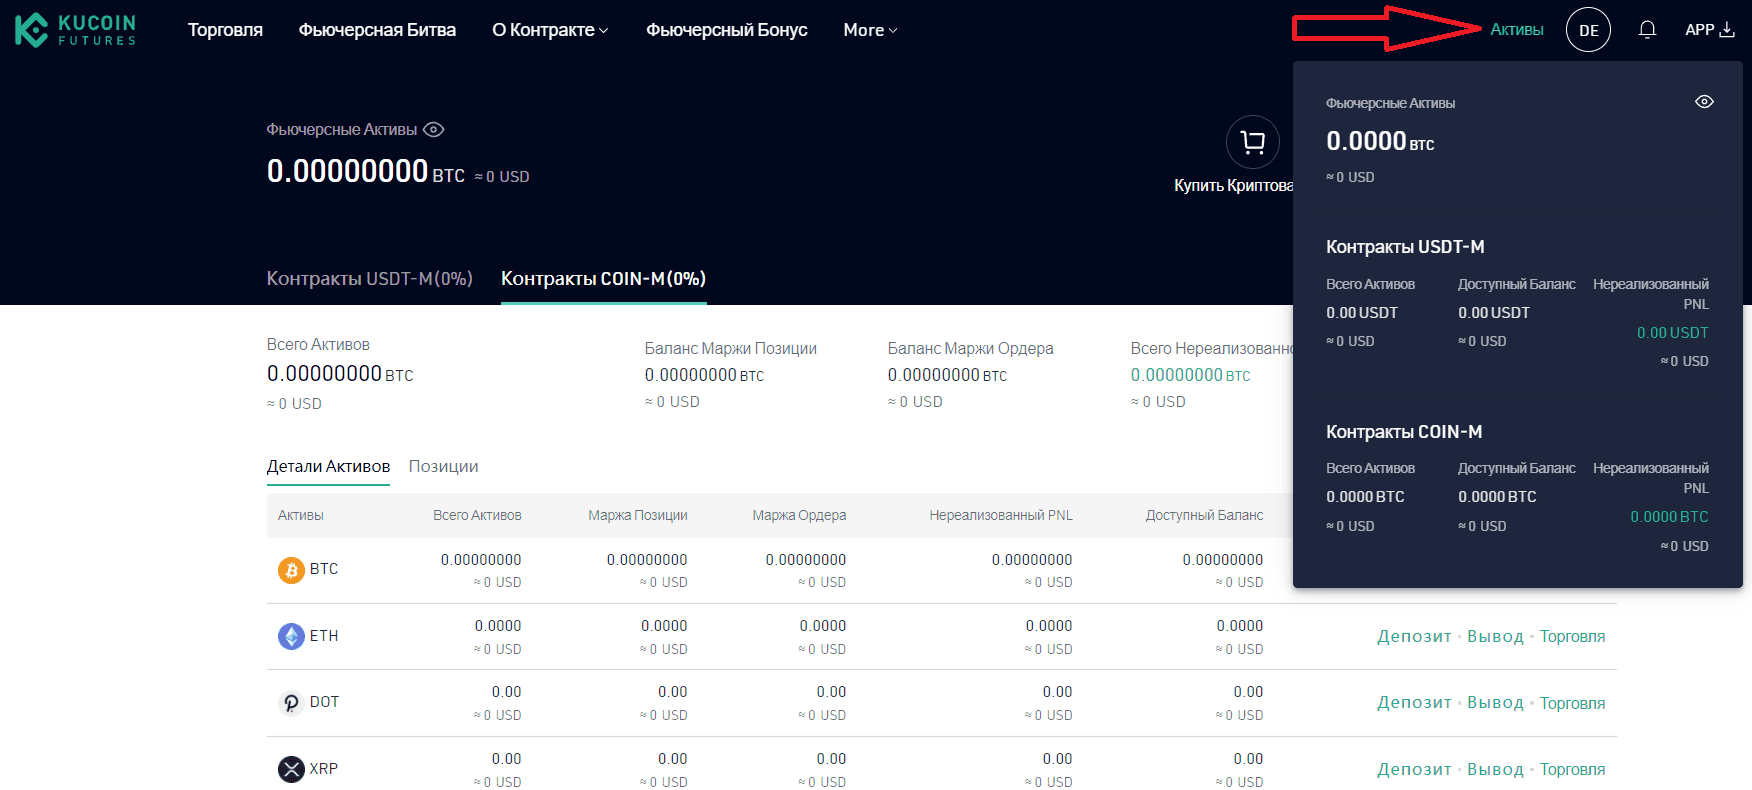This screenshot has height=790, width=1752.
Task: Click Депозит link in DOT row
Action: click(1414, 703)
